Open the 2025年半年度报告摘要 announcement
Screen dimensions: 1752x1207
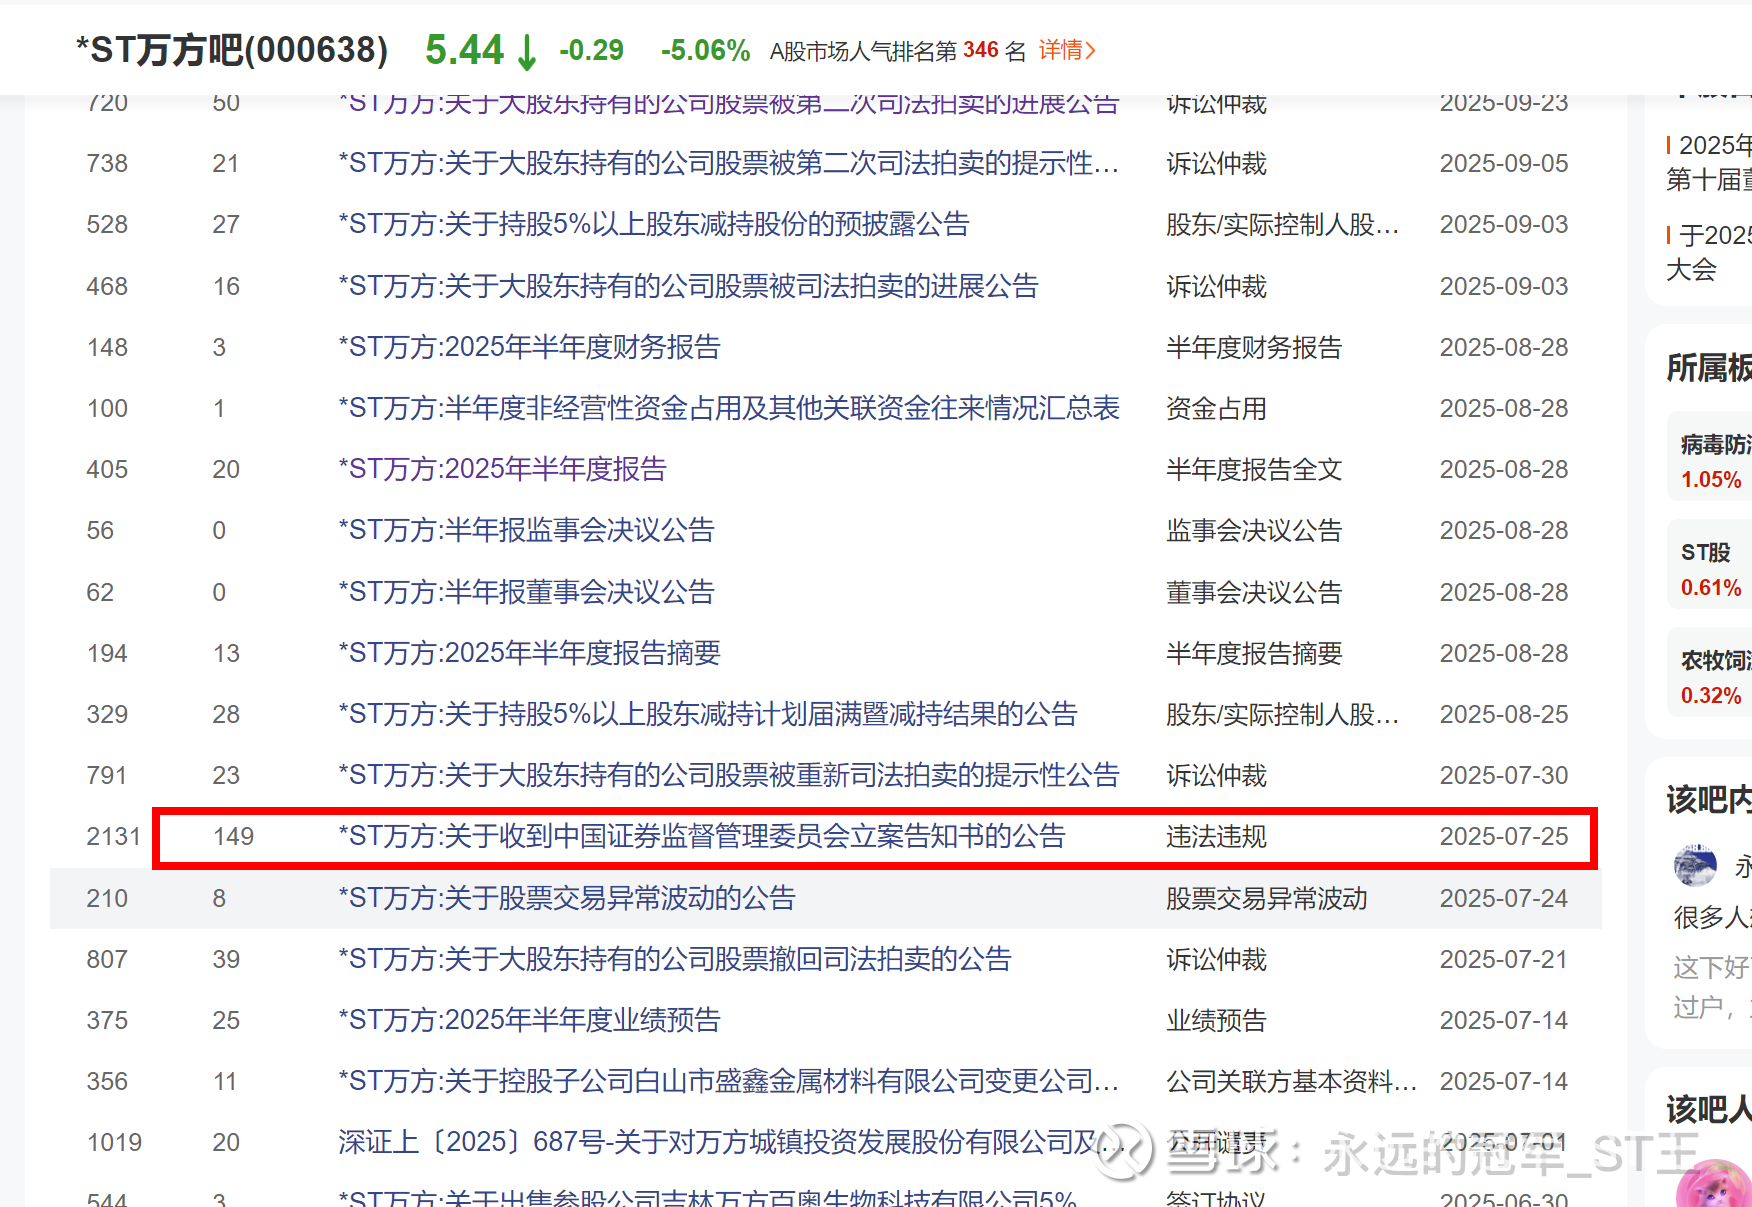point(529,653)
